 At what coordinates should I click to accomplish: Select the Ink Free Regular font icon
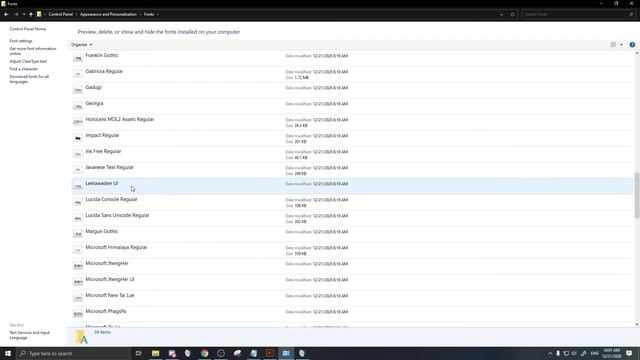pyautogui.click(x=78, y=154)
